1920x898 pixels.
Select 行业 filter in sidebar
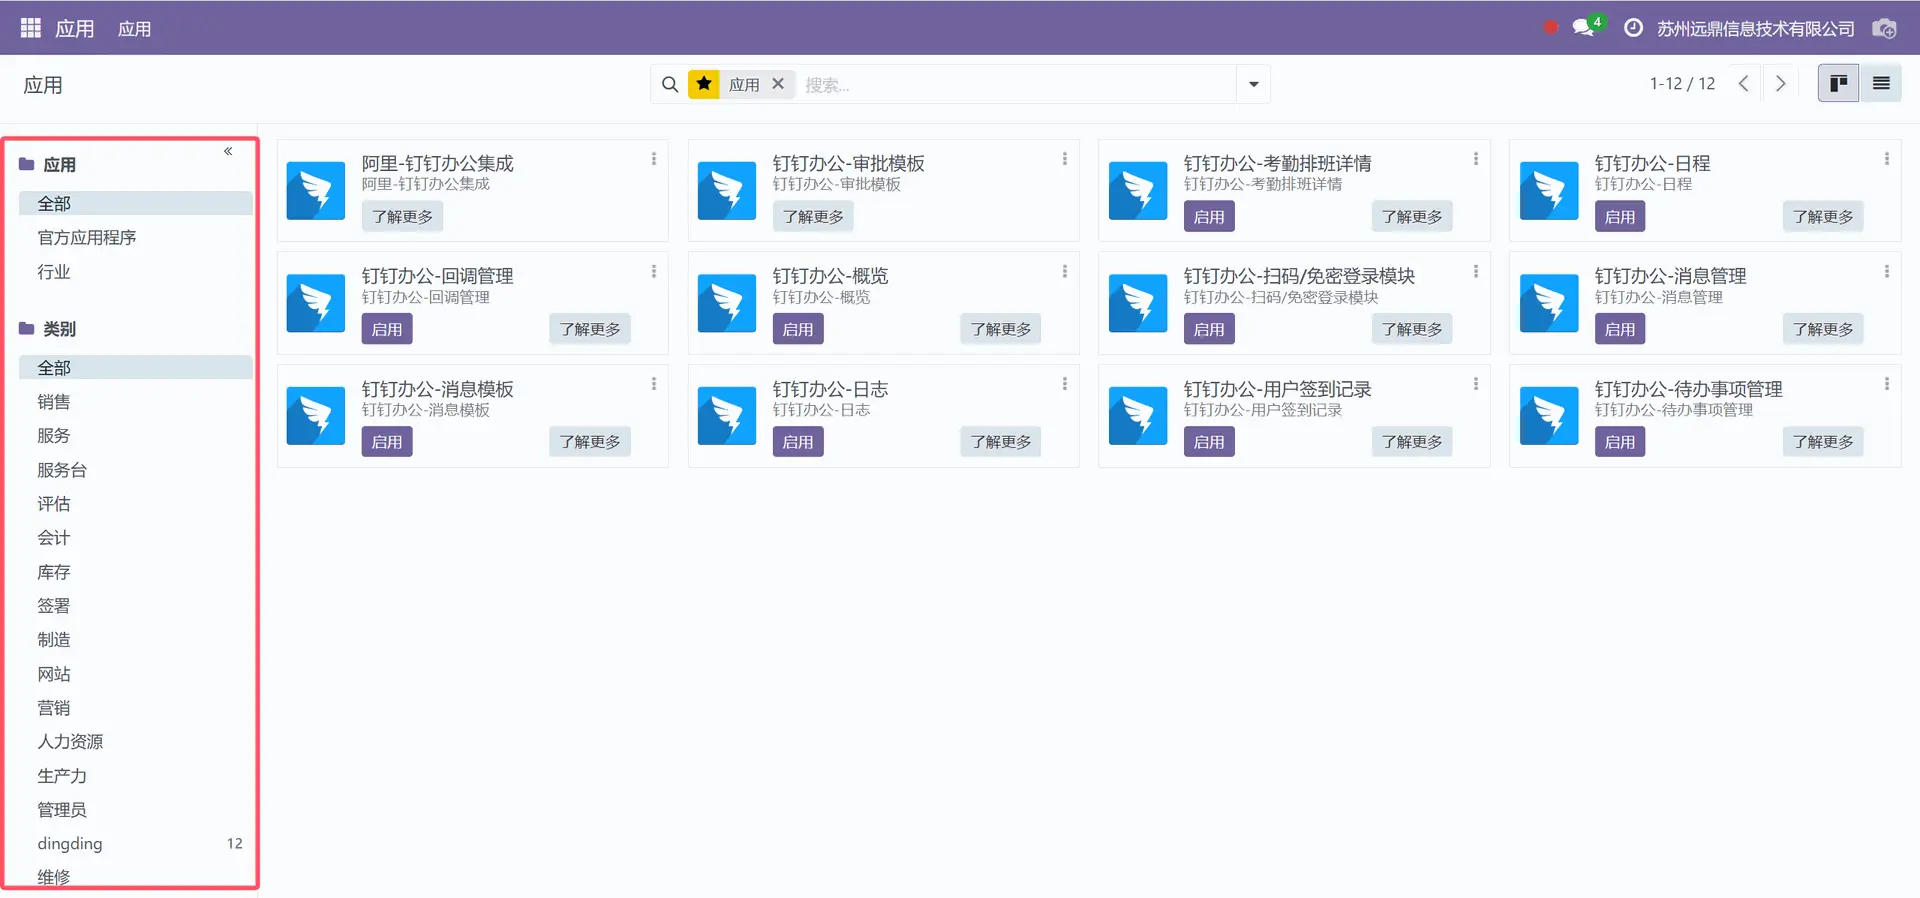(x=54, y=272)
